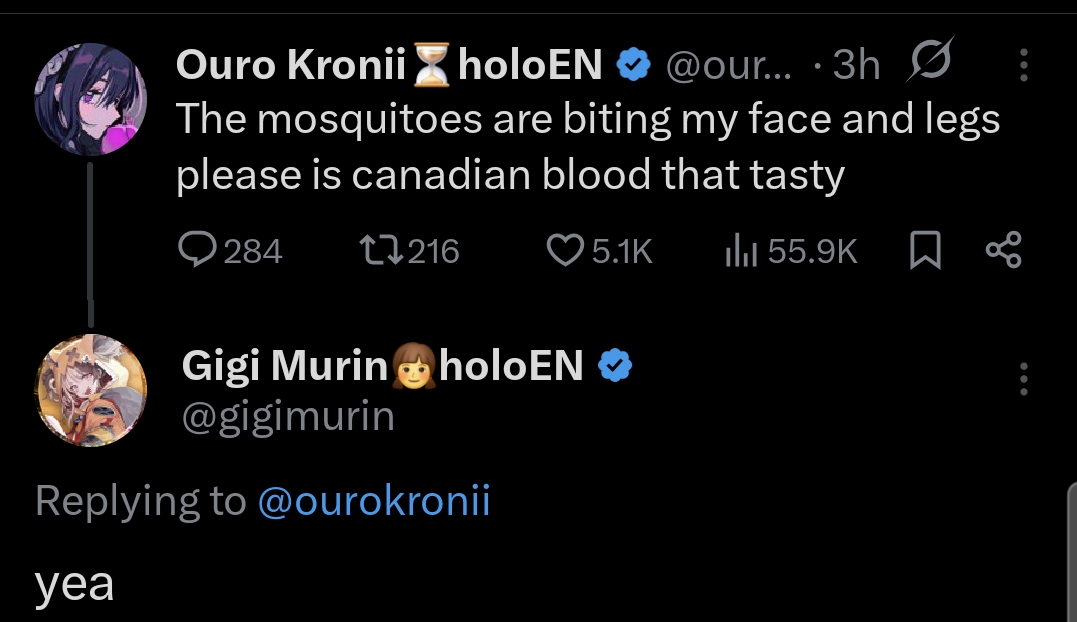The width and height of the screenshot is (1077, 622).
Task: Open more options for Ouro Kronii's tweet
Action: tap(1023, 66)
